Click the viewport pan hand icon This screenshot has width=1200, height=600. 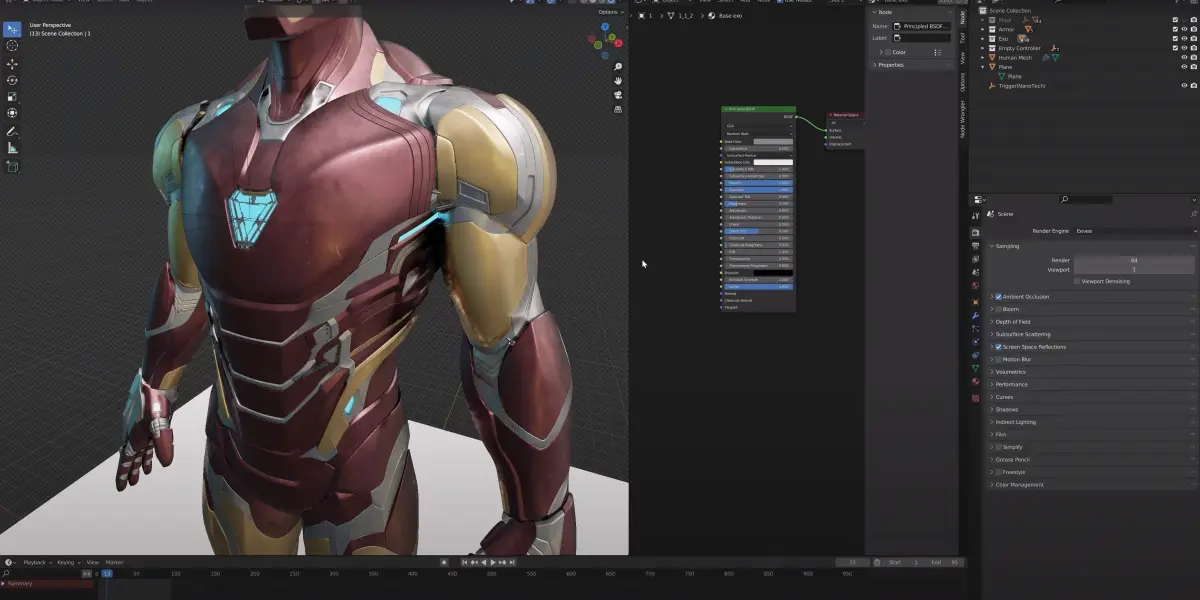(619, 80)
